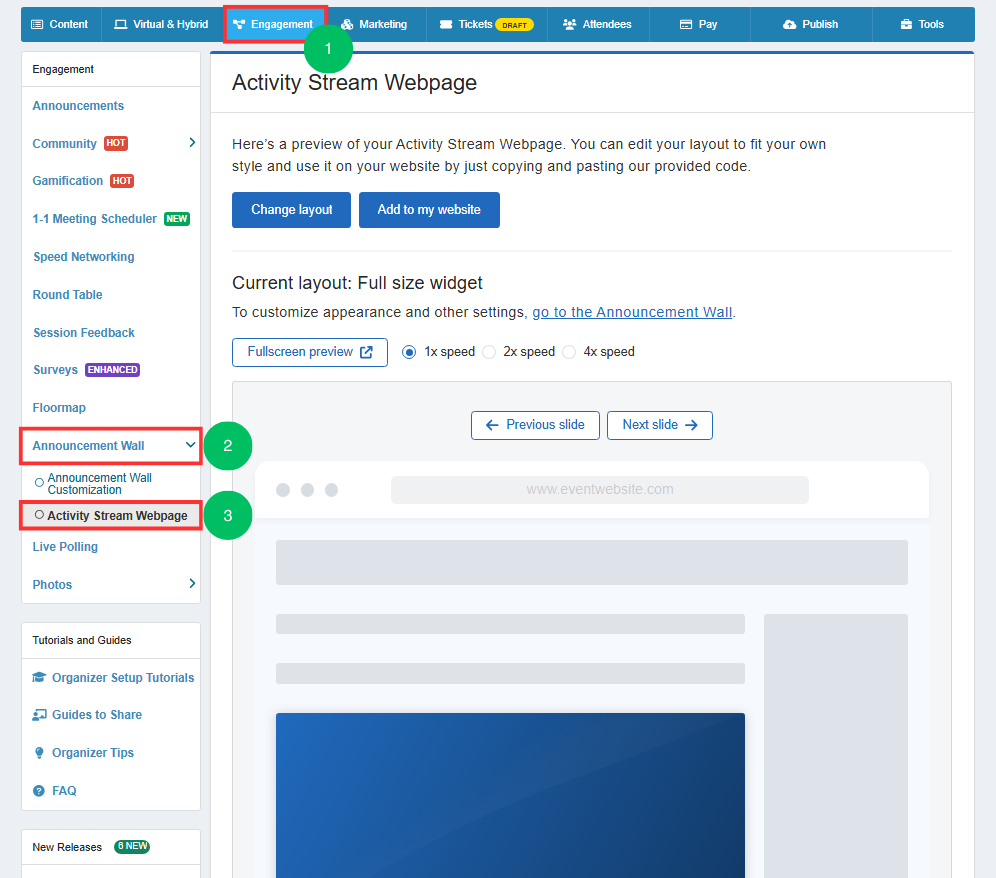Click the Pay credit card icon
The height and width of the screenshot is (878, 996).
(686, 24)
